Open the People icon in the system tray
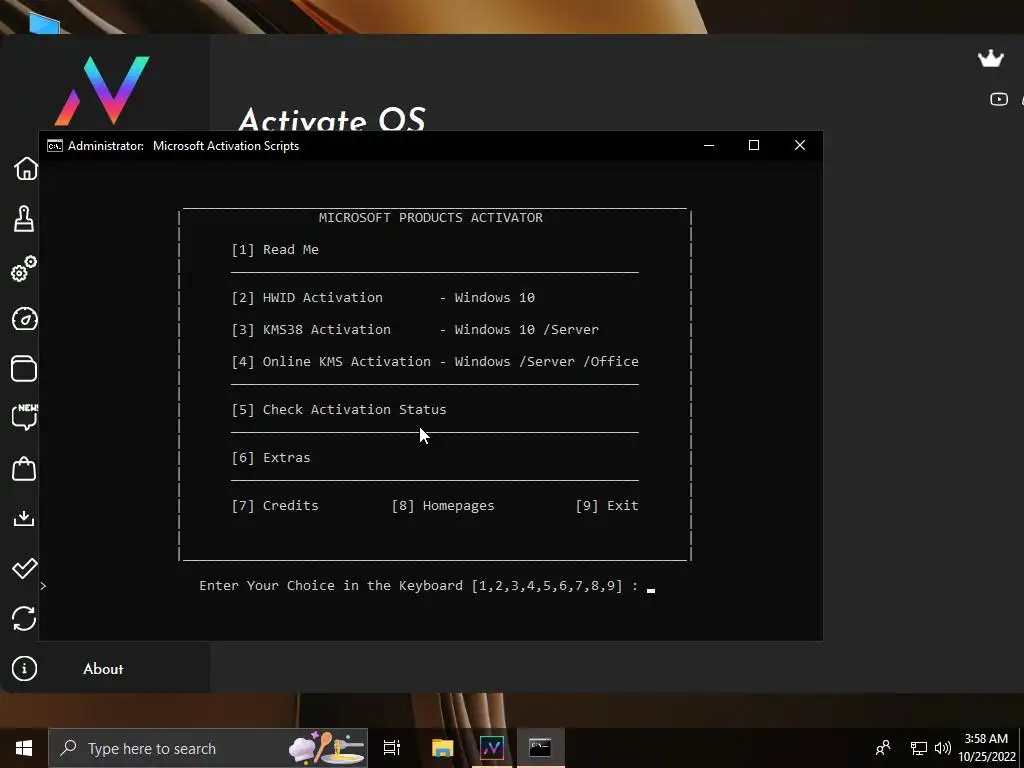Screen dimensions: 1024x768 click(x=883, y=747)
